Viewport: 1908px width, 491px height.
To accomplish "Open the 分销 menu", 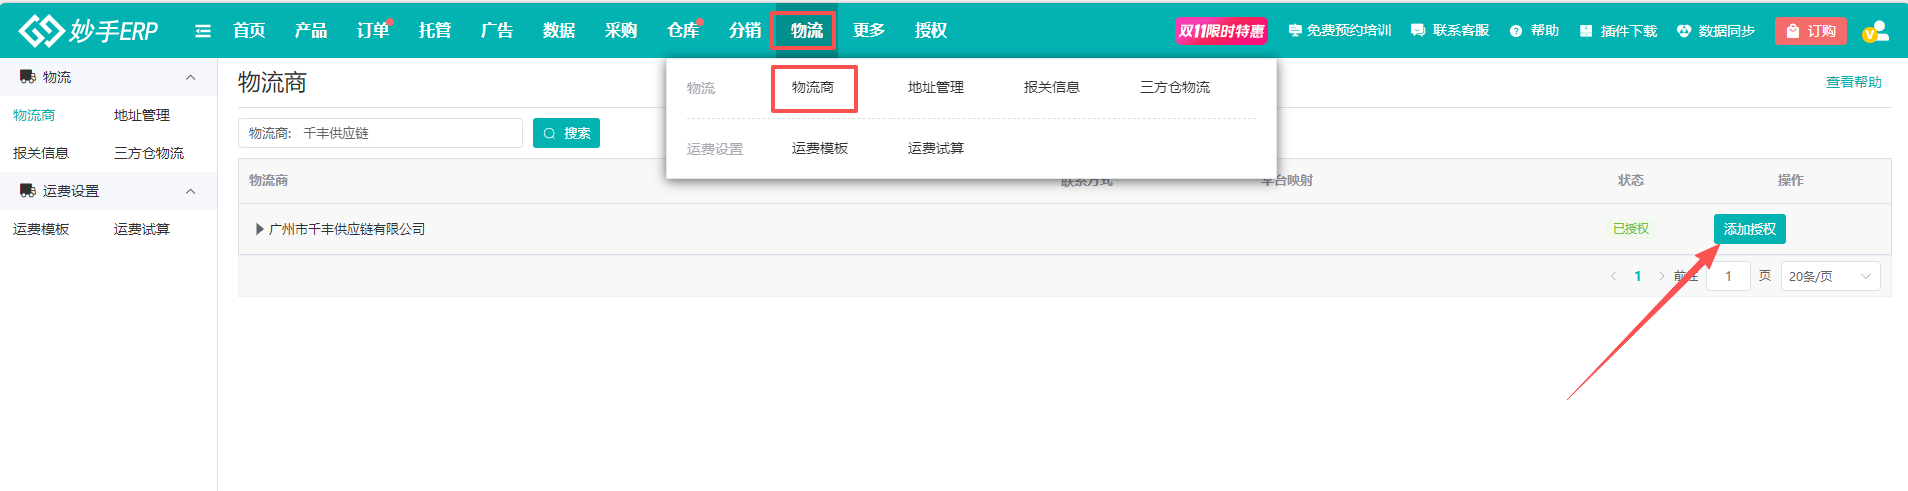I will 745,31.
